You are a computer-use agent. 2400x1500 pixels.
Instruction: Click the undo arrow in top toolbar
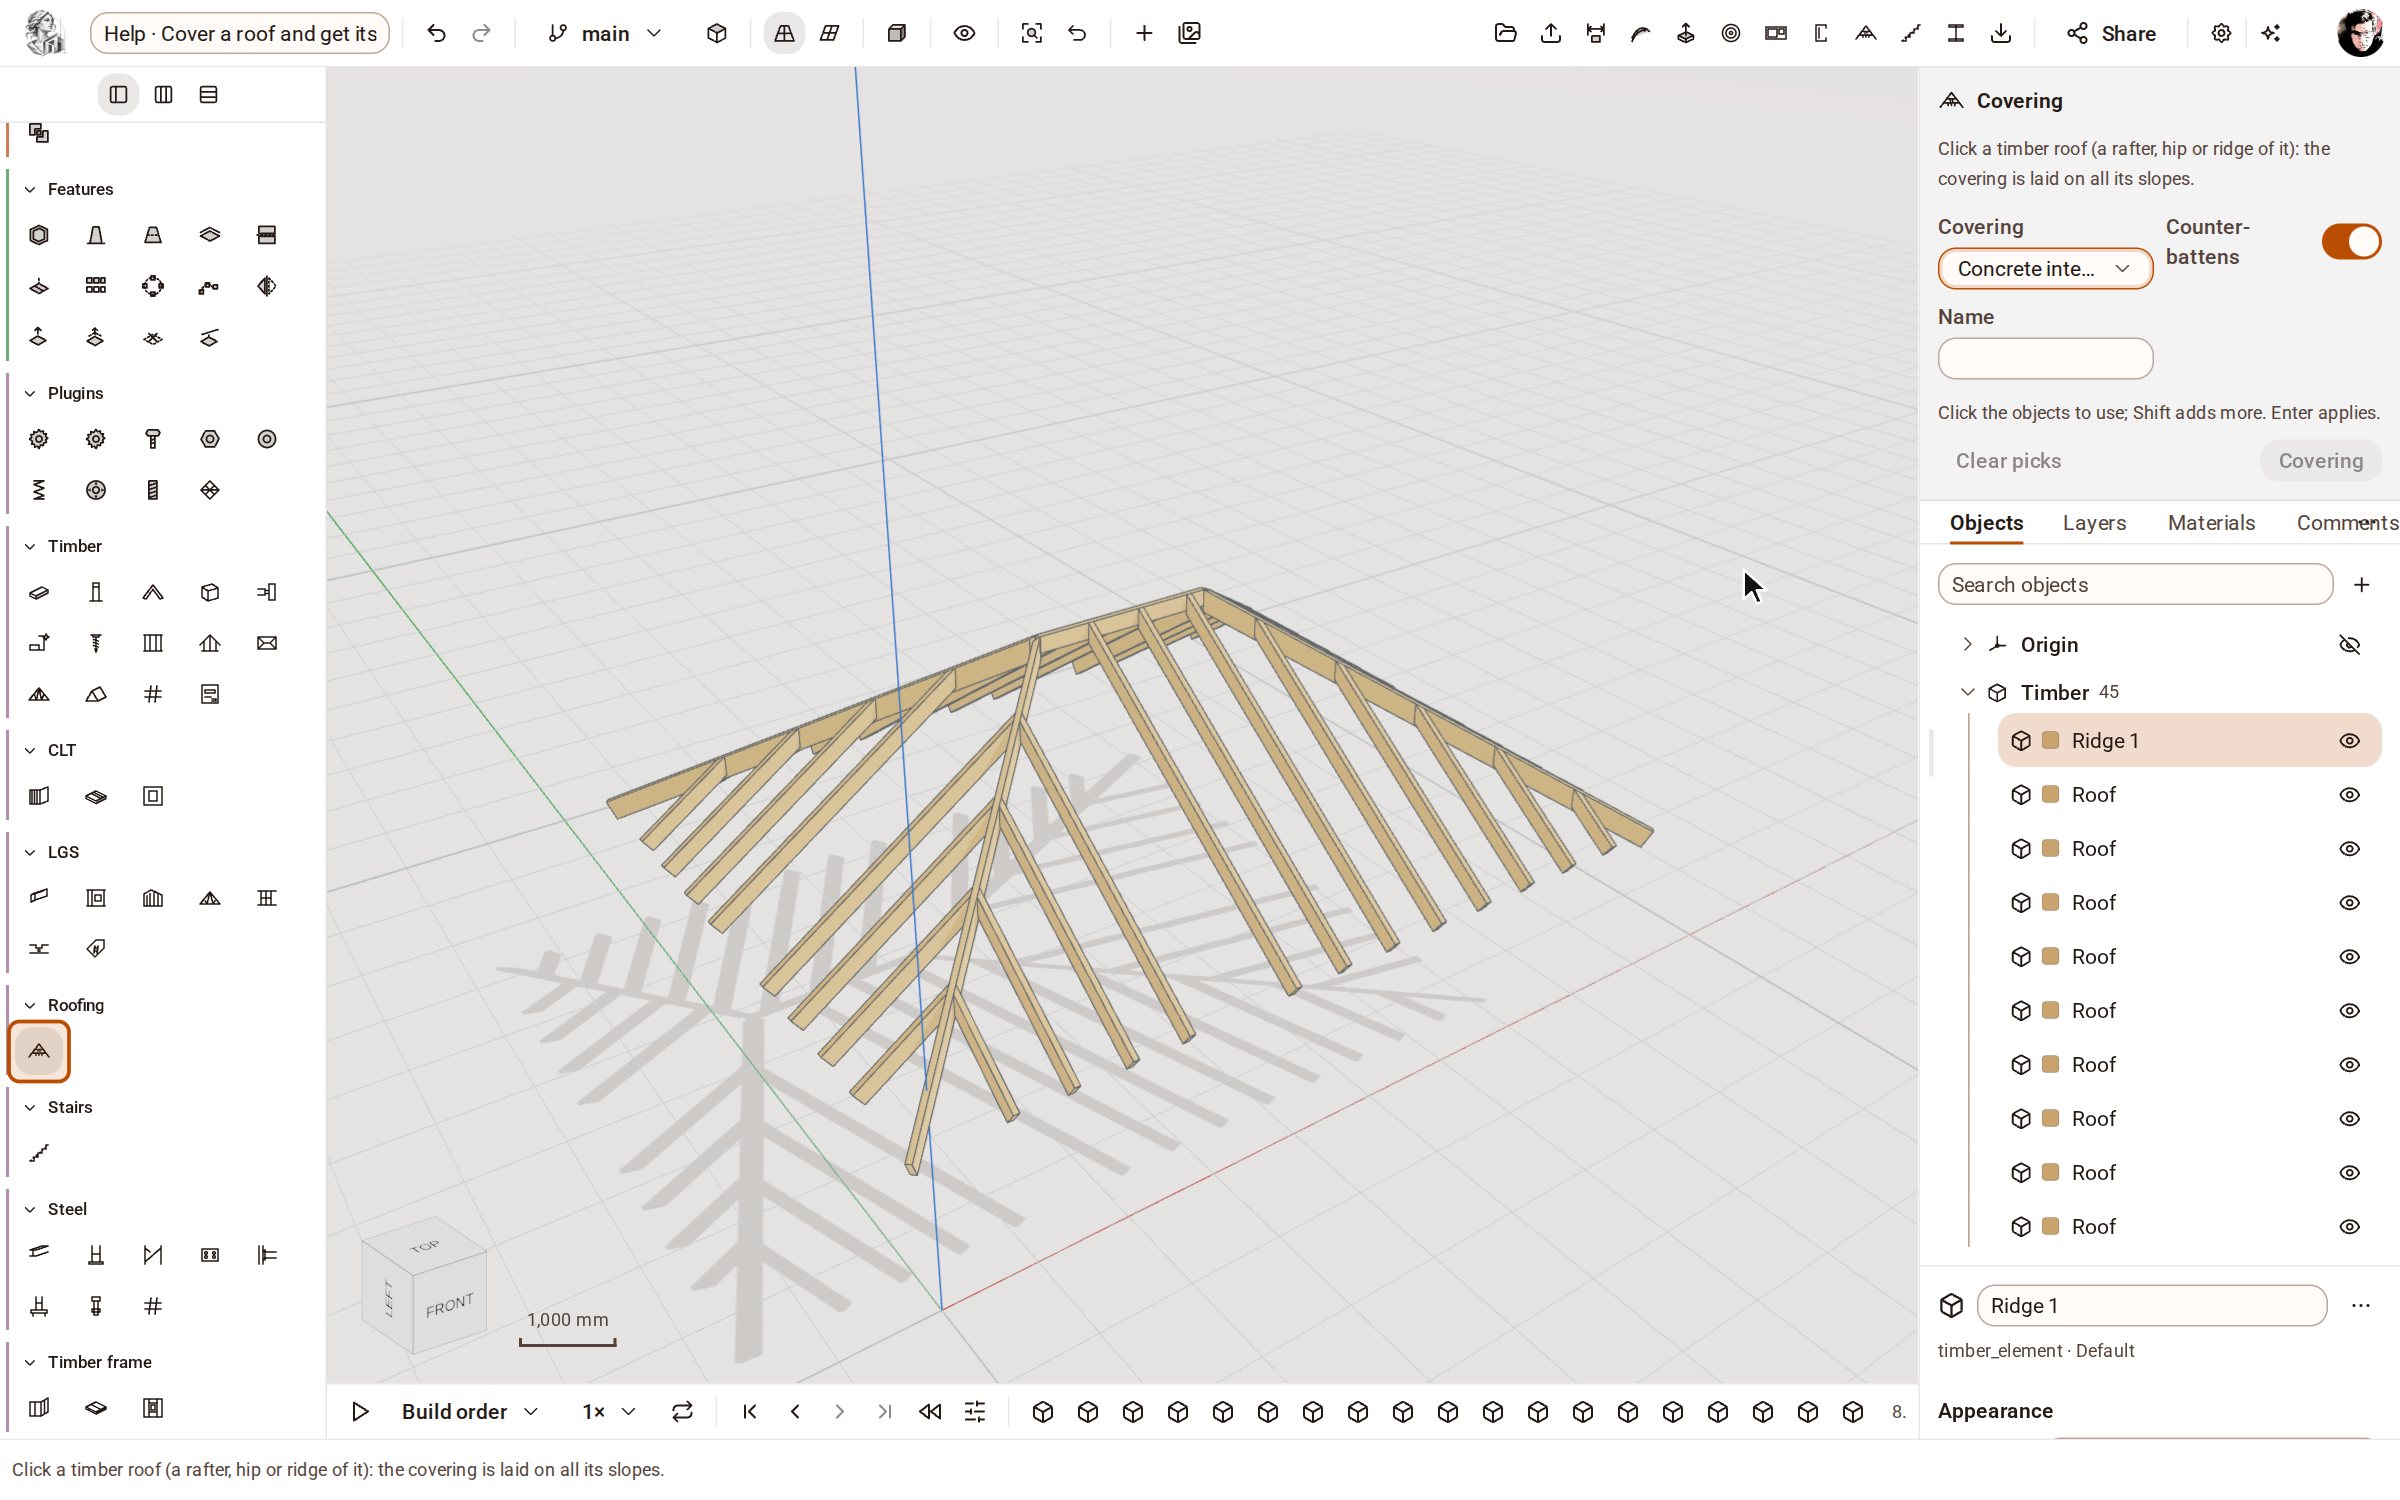tap(436, 33)
